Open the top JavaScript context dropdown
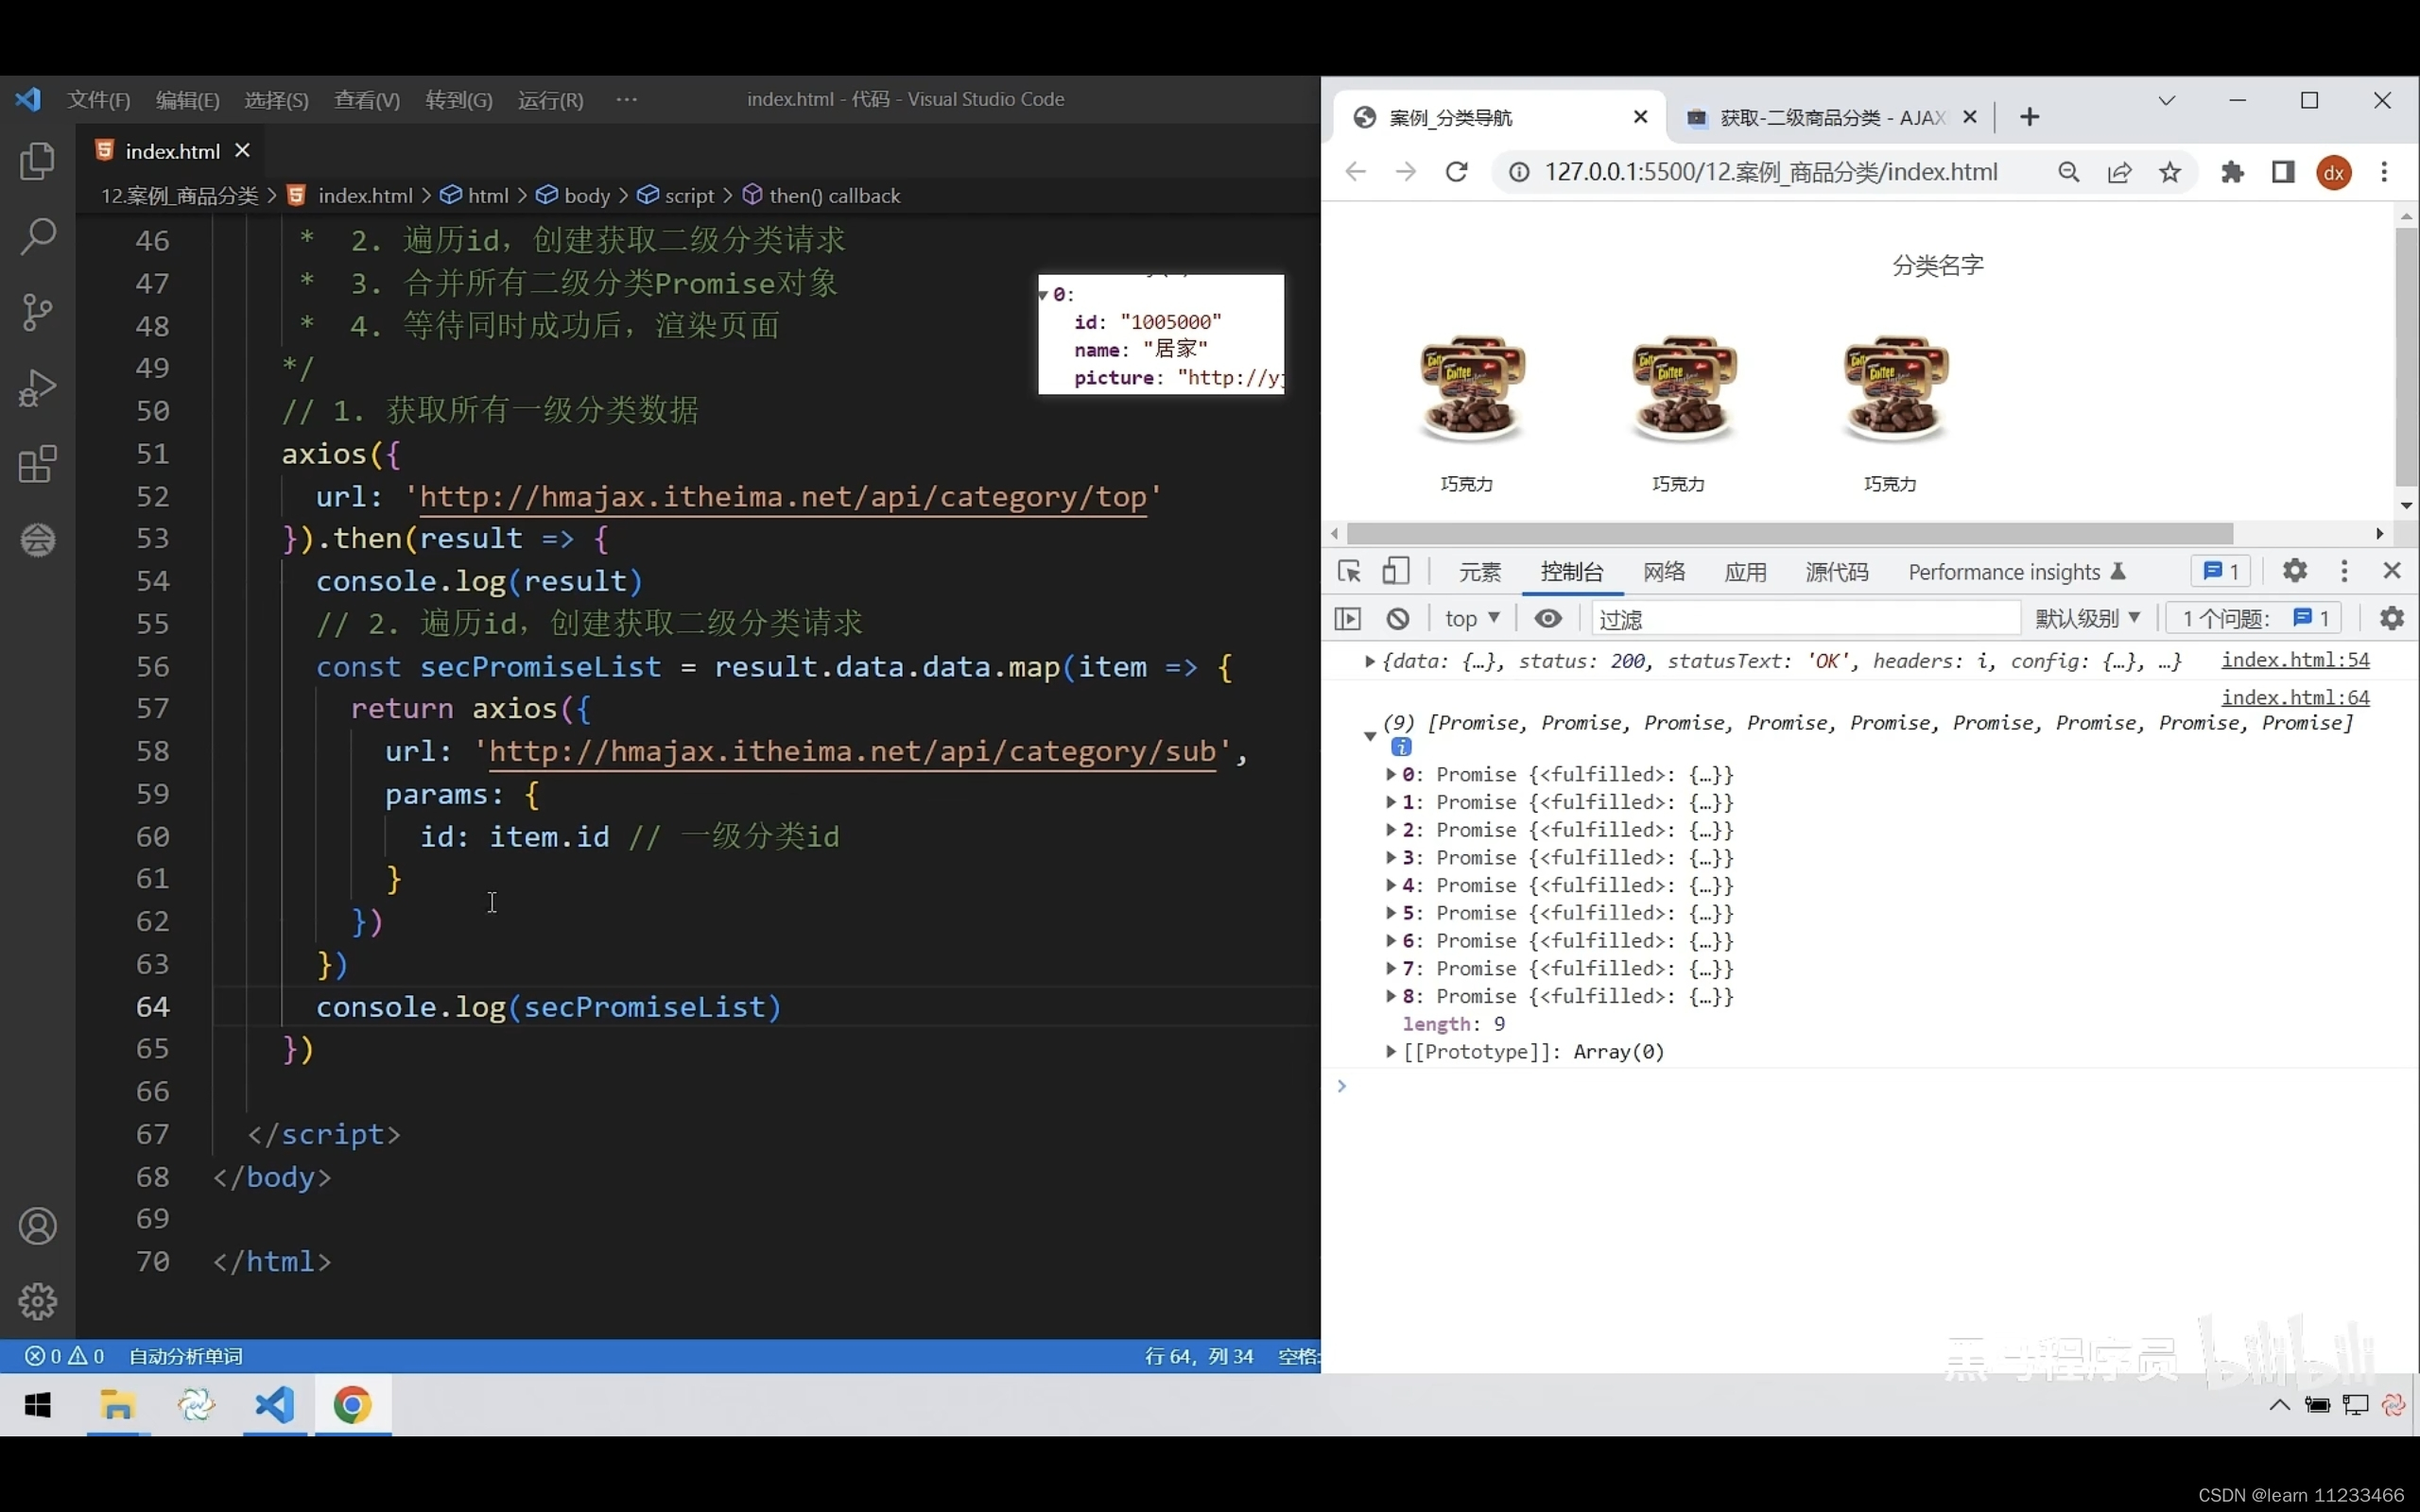 [1471, 619]
